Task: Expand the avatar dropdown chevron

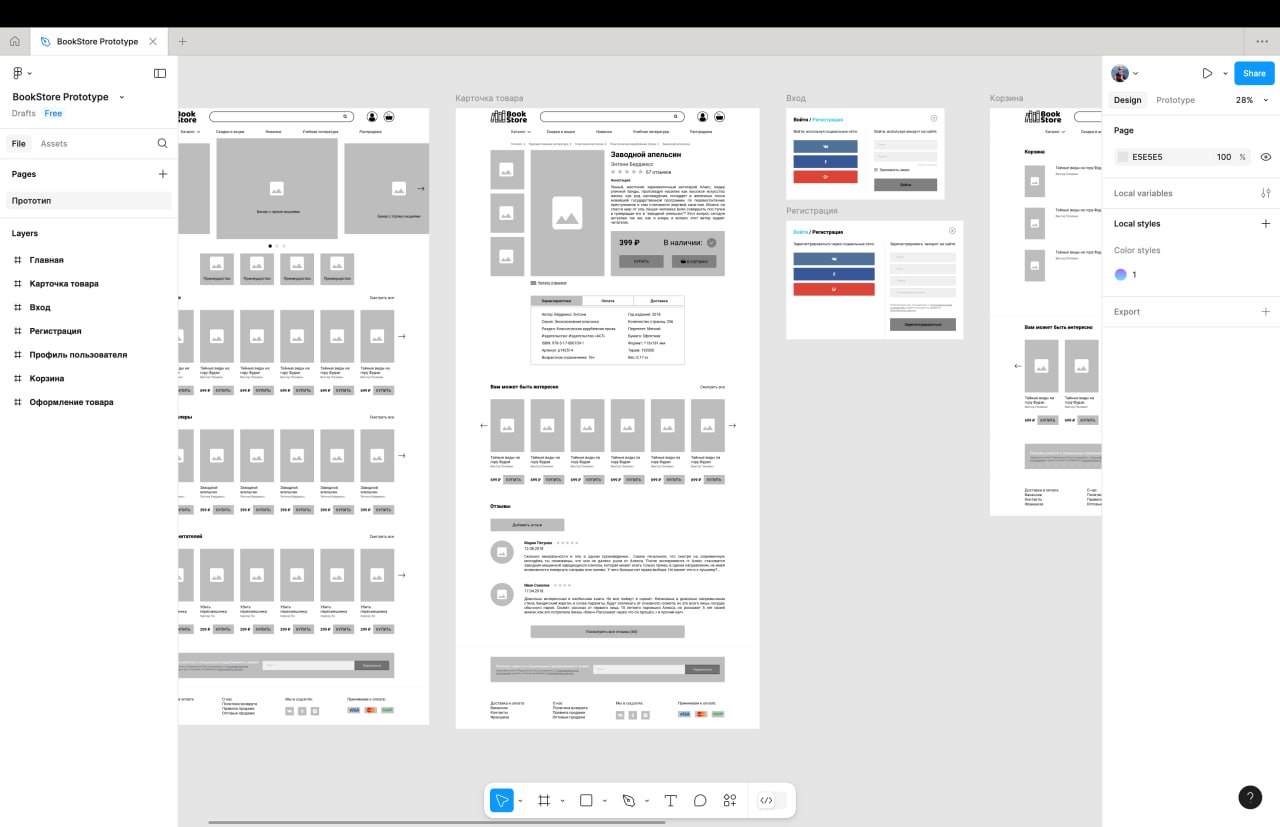Action: 1136,73
